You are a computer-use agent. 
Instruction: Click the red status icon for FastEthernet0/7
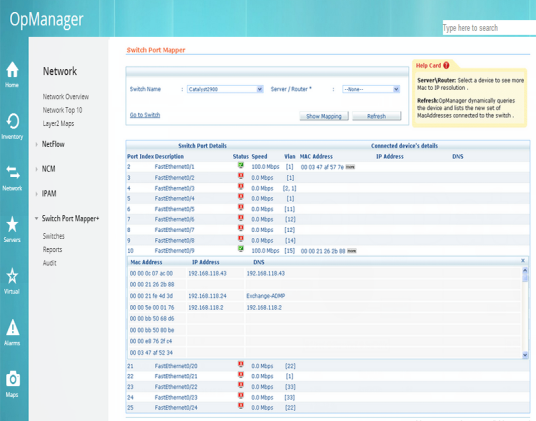pyautogui.click(x=241, y=229)
